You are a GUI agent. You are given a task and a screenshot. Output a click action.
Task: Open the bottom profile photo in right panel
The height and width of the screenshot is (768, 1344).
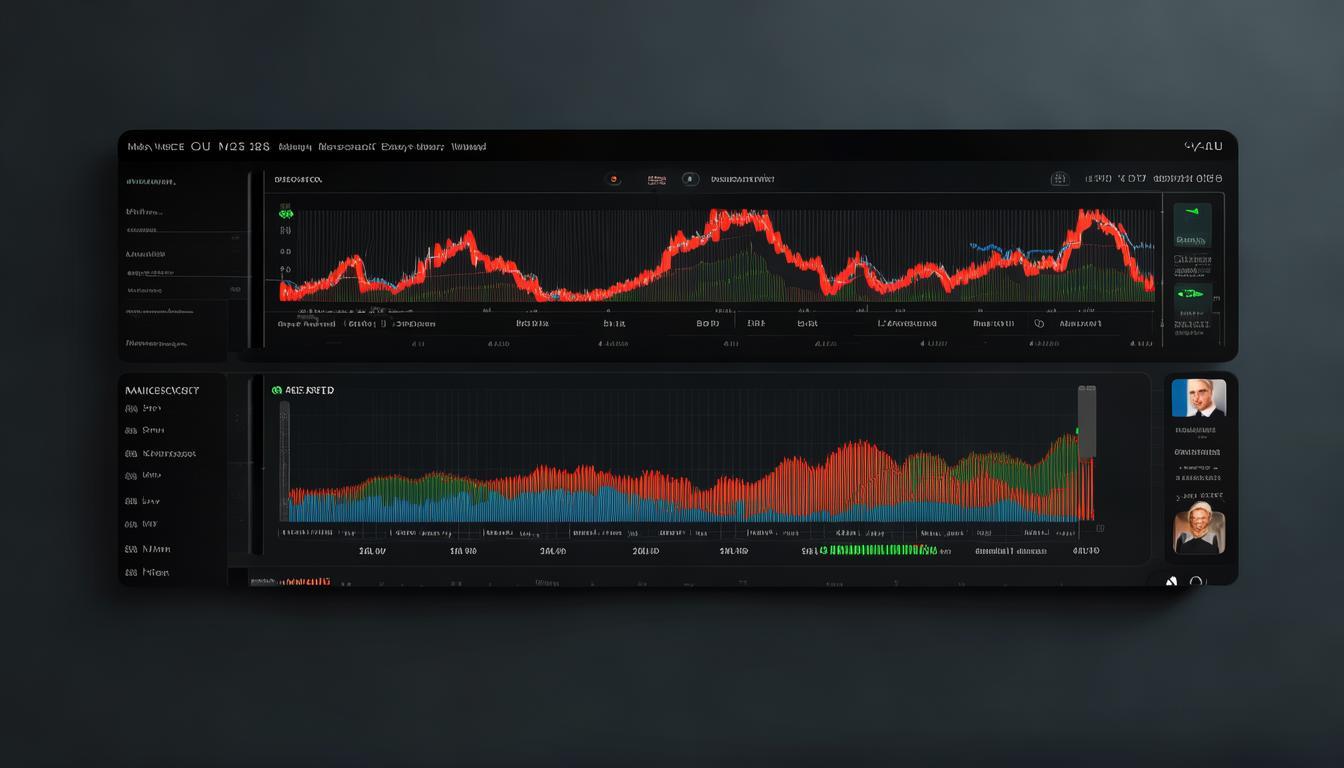tap(1198, 528)
